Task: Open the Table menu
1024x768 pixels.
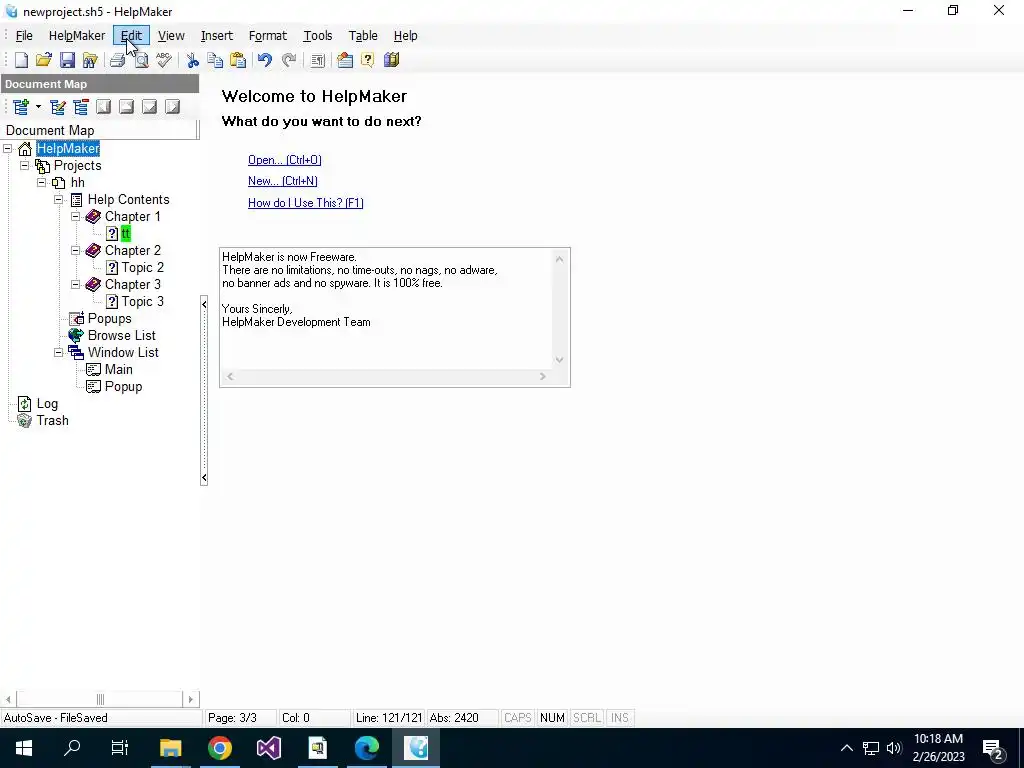Action: point(363,36)
